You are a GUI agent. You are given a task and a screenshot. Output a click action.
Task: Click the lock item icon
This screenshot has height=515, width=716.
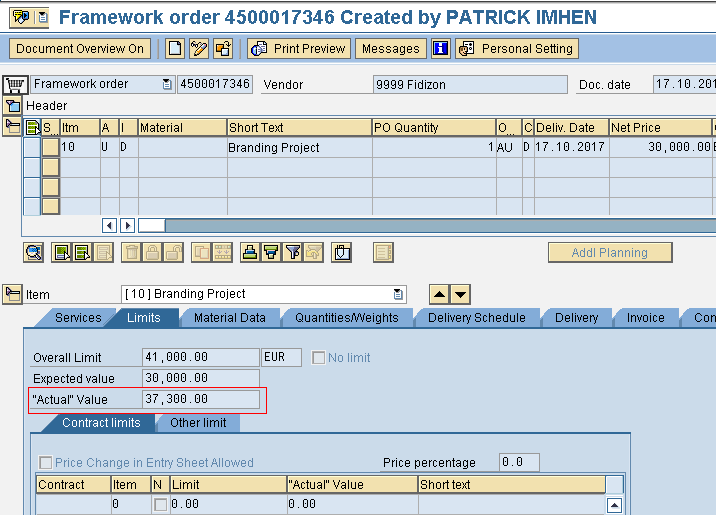coord(153,252)
